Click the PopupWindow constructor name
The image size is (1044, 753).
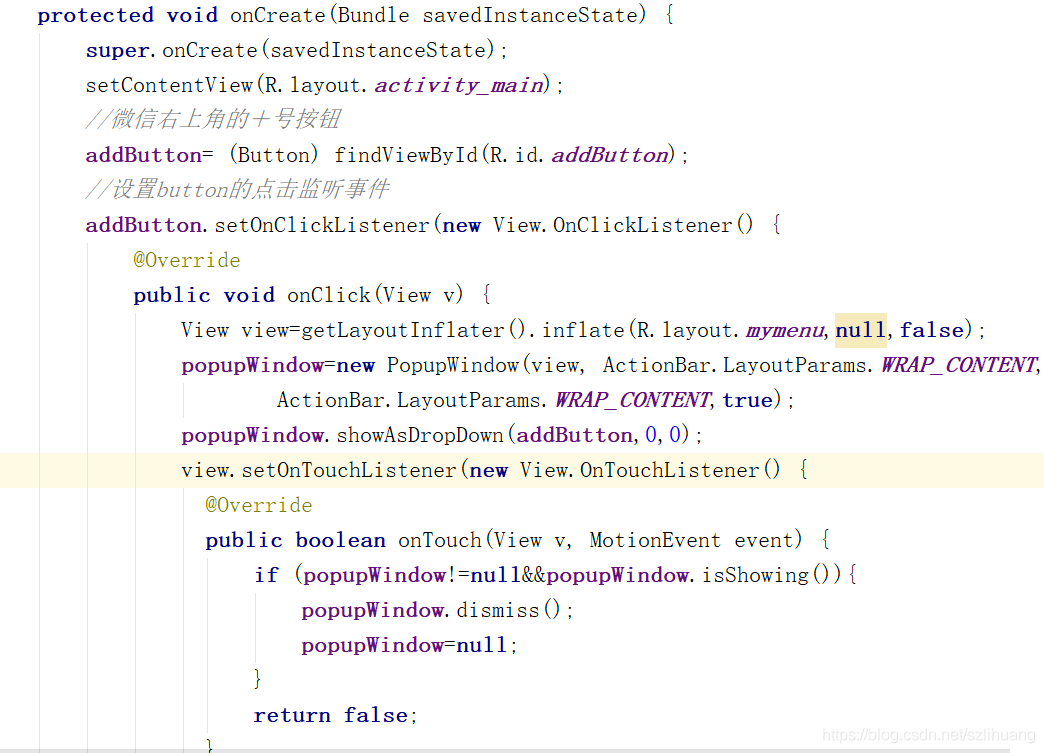453,365
